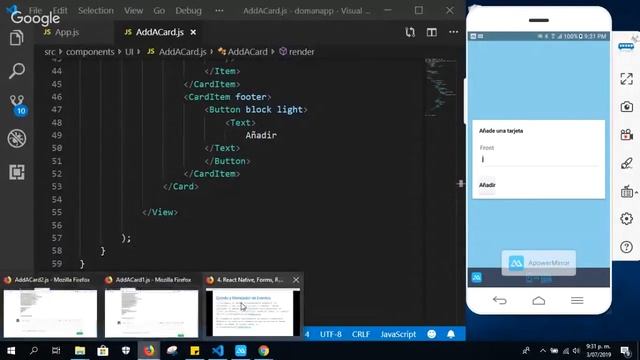Open the ApowerMirror drawing pen tool
Screen dimensions: 640x360
pos(627,163)
